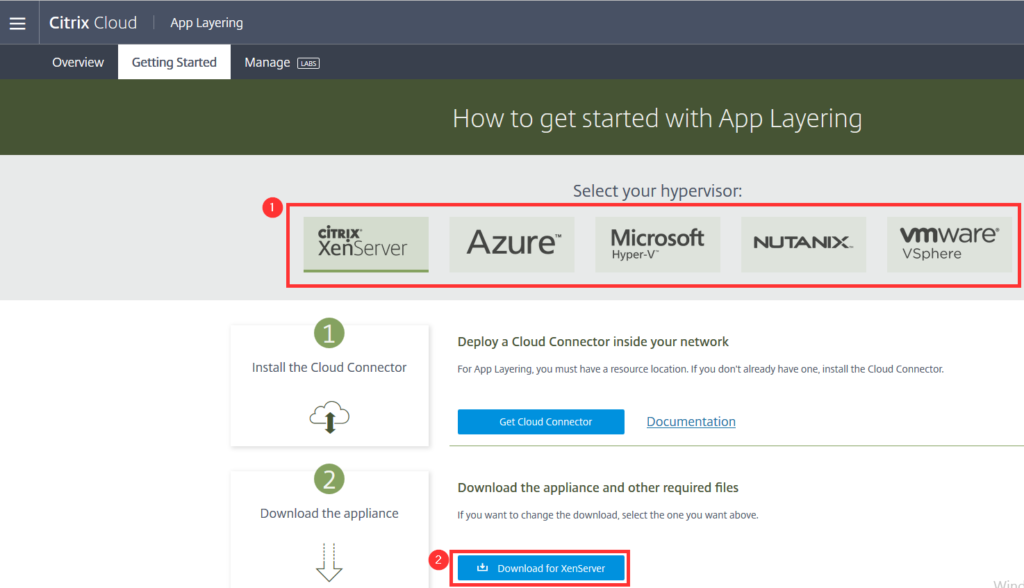Select the Nutanix hypervisor tile
Screen dimensions: 1024x588
coord(803,244)
